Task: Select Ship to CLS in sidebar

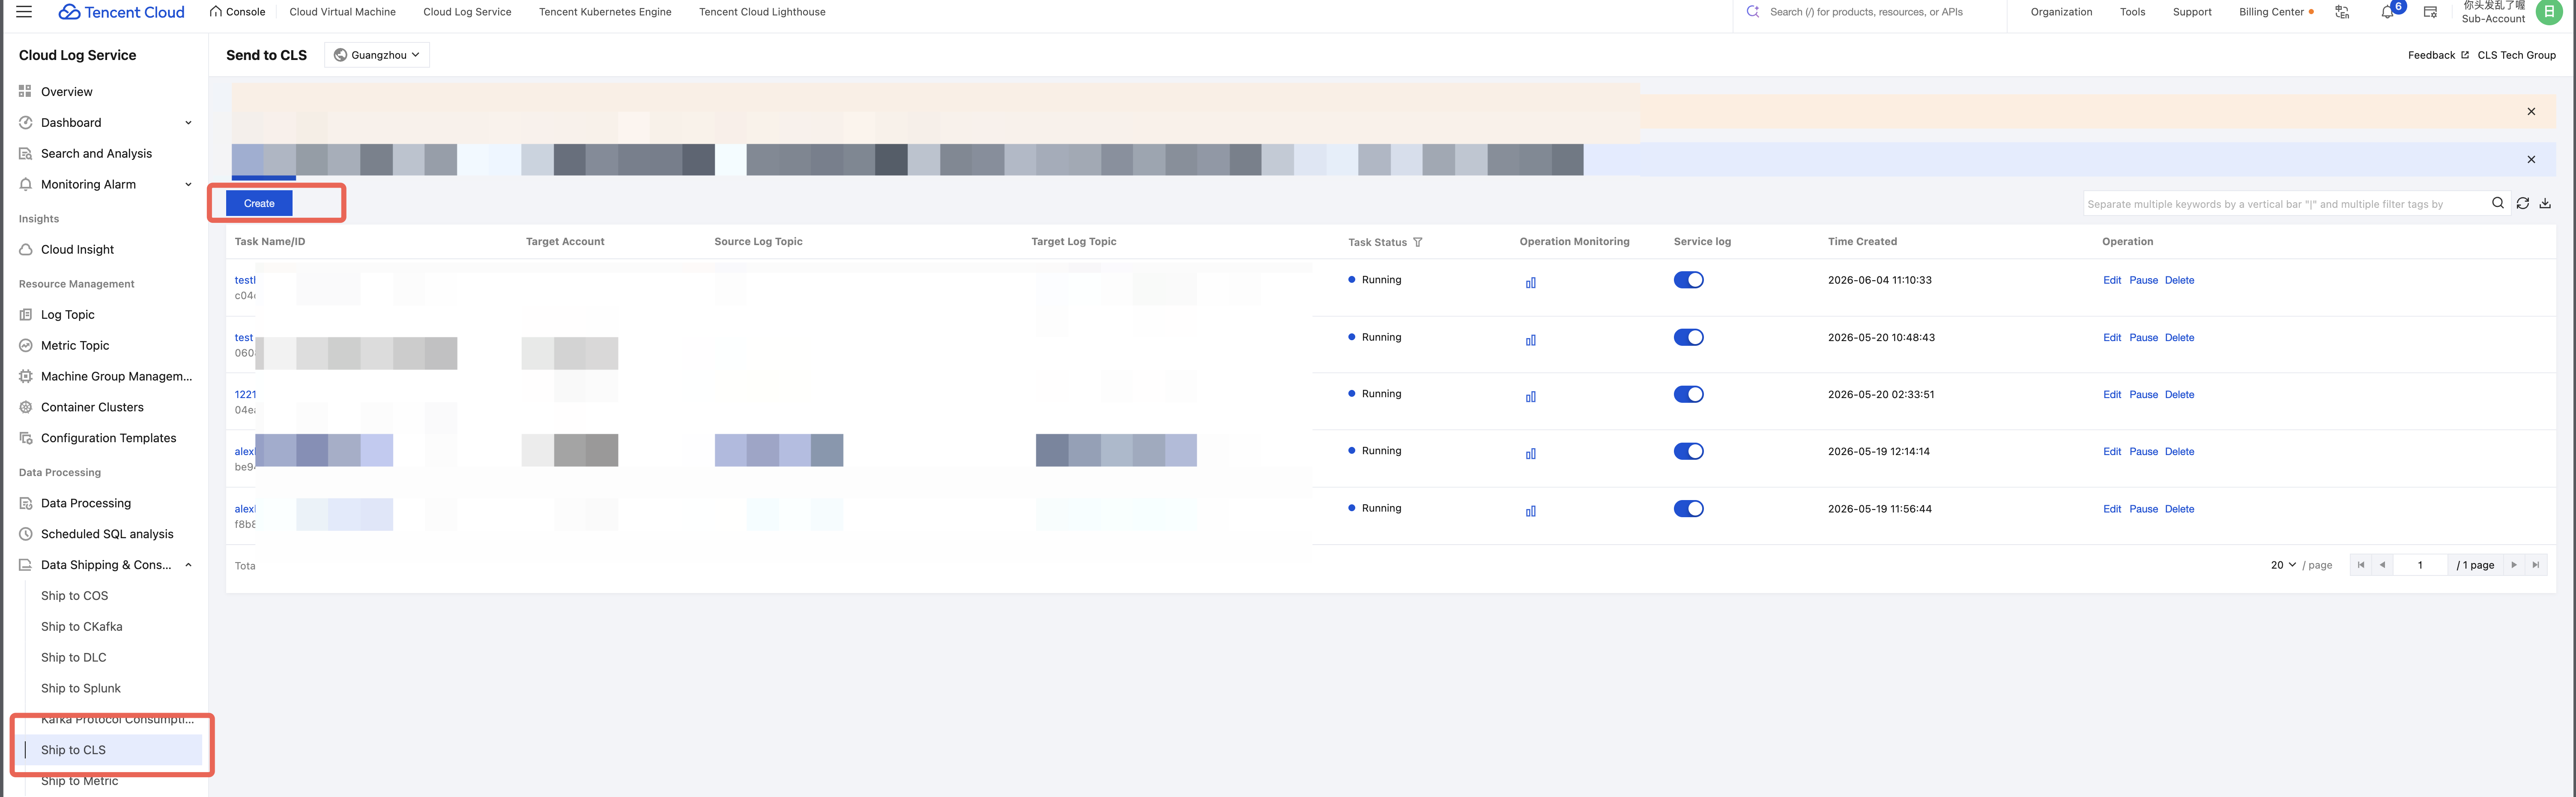Action: coord(73,750)
